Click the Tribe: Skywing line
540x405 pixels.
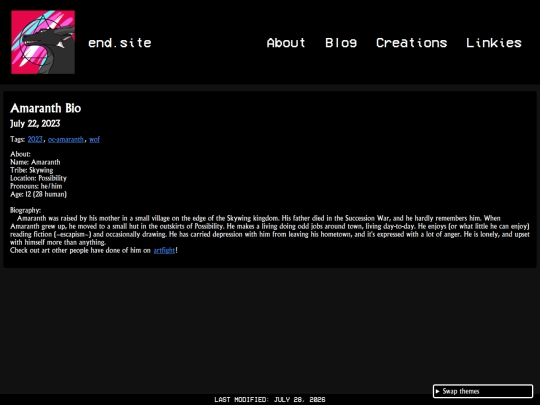[32, 170]
